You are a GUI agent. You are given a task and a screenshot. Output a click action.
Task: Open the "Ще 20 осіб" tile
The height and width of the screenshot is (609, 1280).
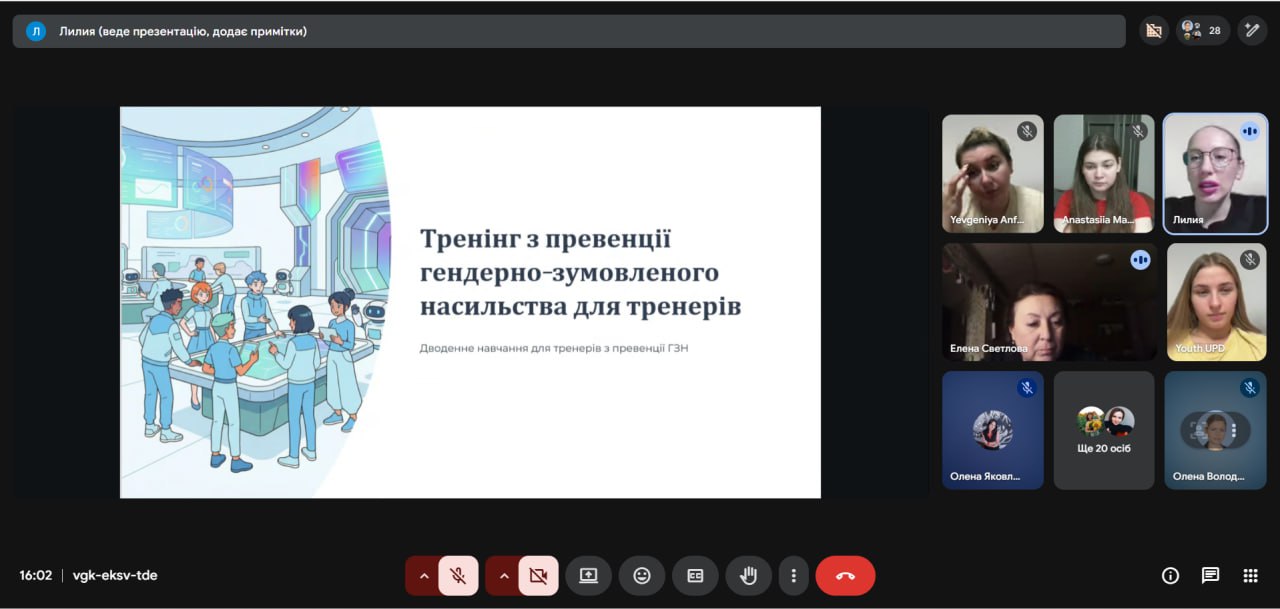[1104, 430]
